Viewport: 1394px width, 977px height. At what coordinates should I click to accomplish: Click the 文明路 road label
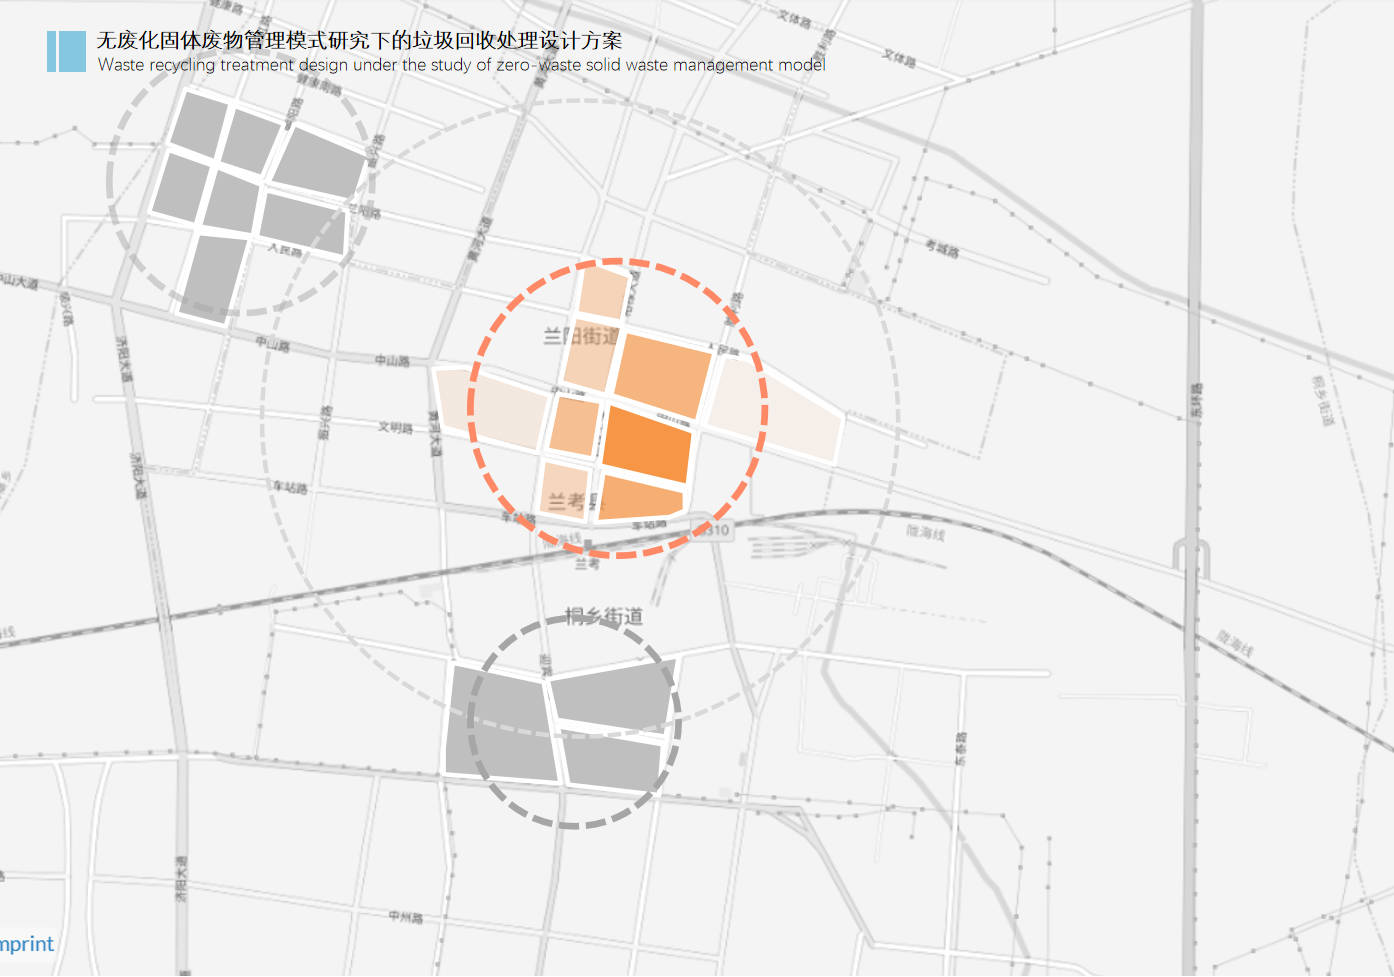395,427
